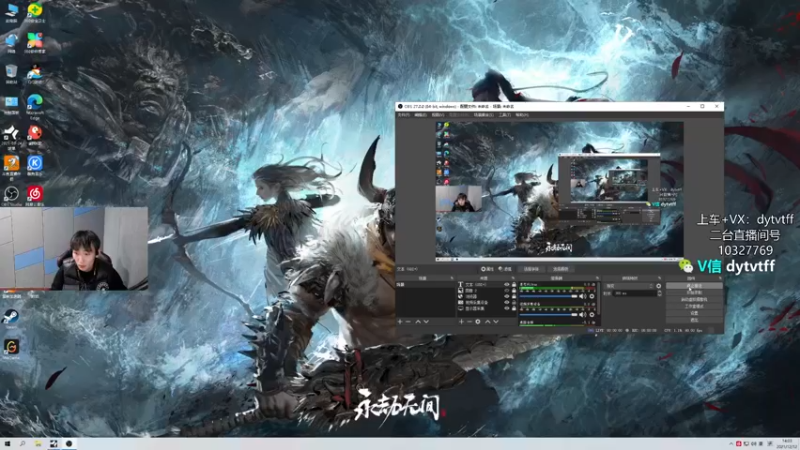Image resolution: width=800 pixels, height=450 pixels.
Task: Open the Recycle Bin desktop icon
Action: click(x=11, y=73)
